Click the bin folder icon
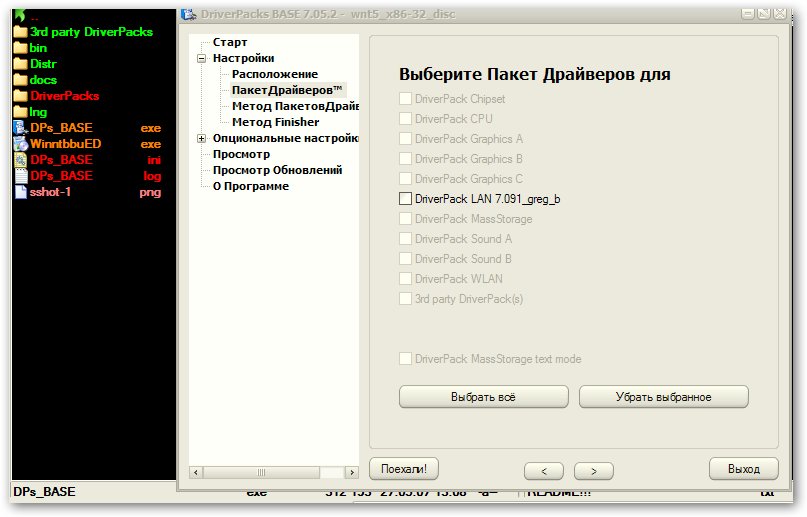Screen dimensions: 807x517 (20, 48)
